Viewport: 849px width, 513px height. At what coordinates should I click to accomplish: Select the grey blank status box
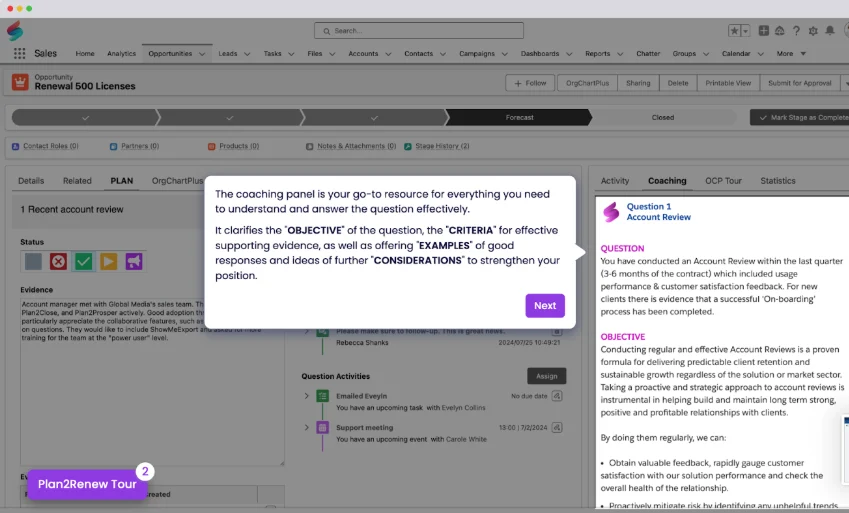(x=34, y=261)
